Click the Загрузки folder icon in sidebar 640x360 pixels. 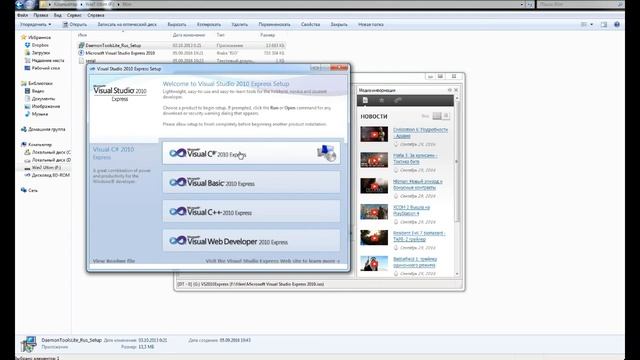click(27, 53)
